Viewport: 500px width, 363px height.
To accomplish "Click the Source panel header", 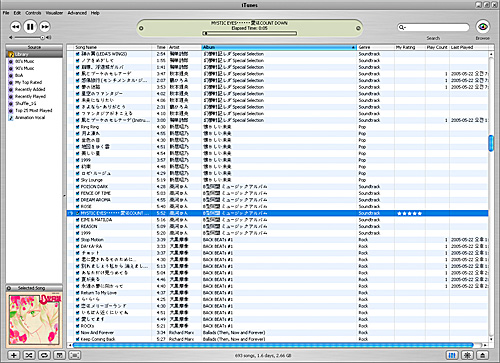I will click(x=34, y=47).
